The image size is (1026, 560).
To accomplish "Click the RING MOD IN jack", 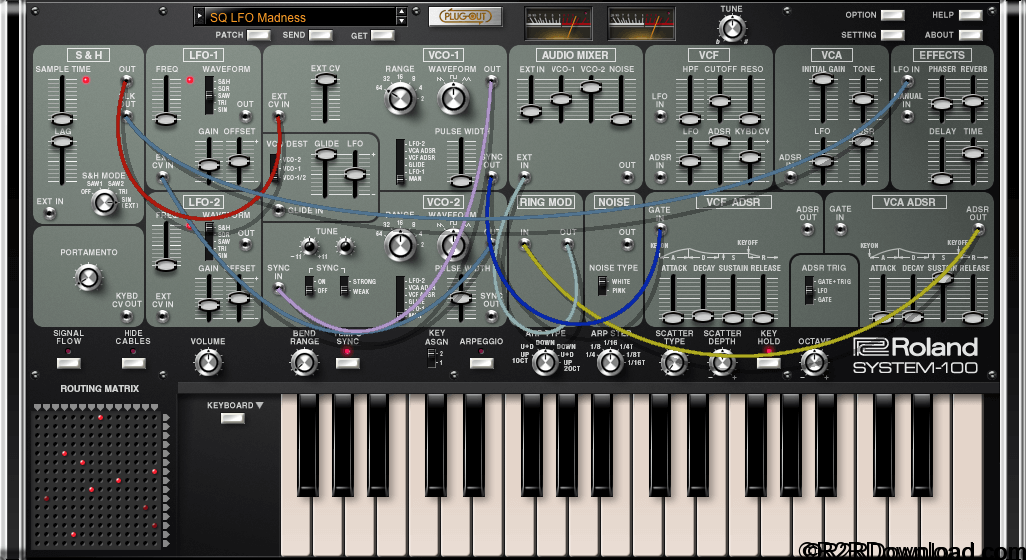I will click(525, 245).
